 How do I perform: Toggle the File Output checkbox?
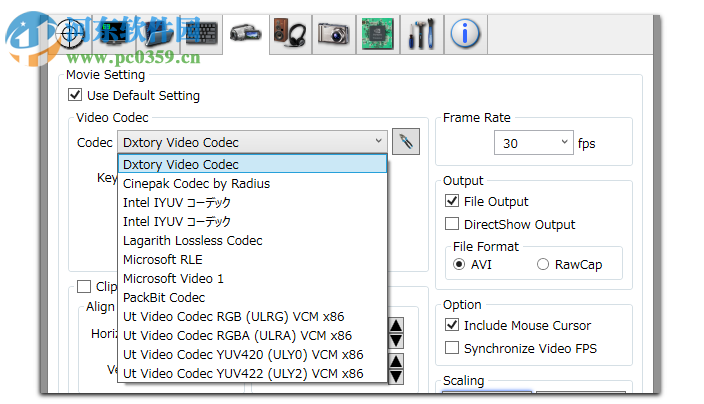452,202
